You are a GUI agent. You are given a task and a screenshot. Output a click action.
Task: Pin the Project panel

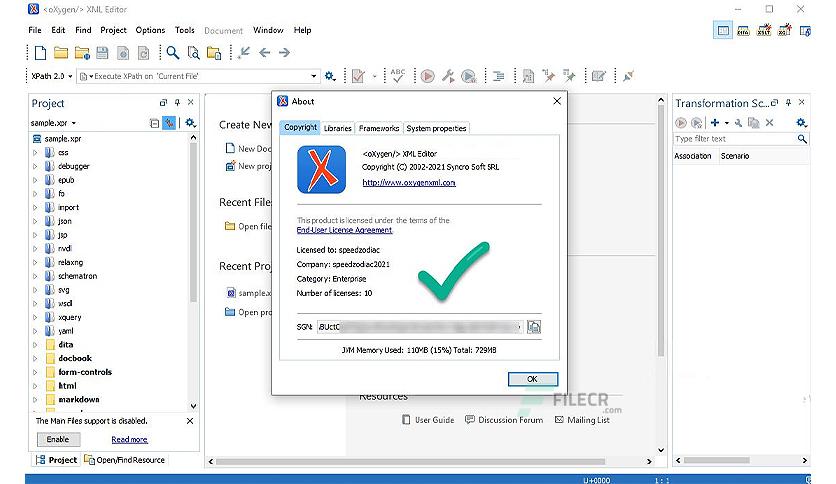point(177,102)
